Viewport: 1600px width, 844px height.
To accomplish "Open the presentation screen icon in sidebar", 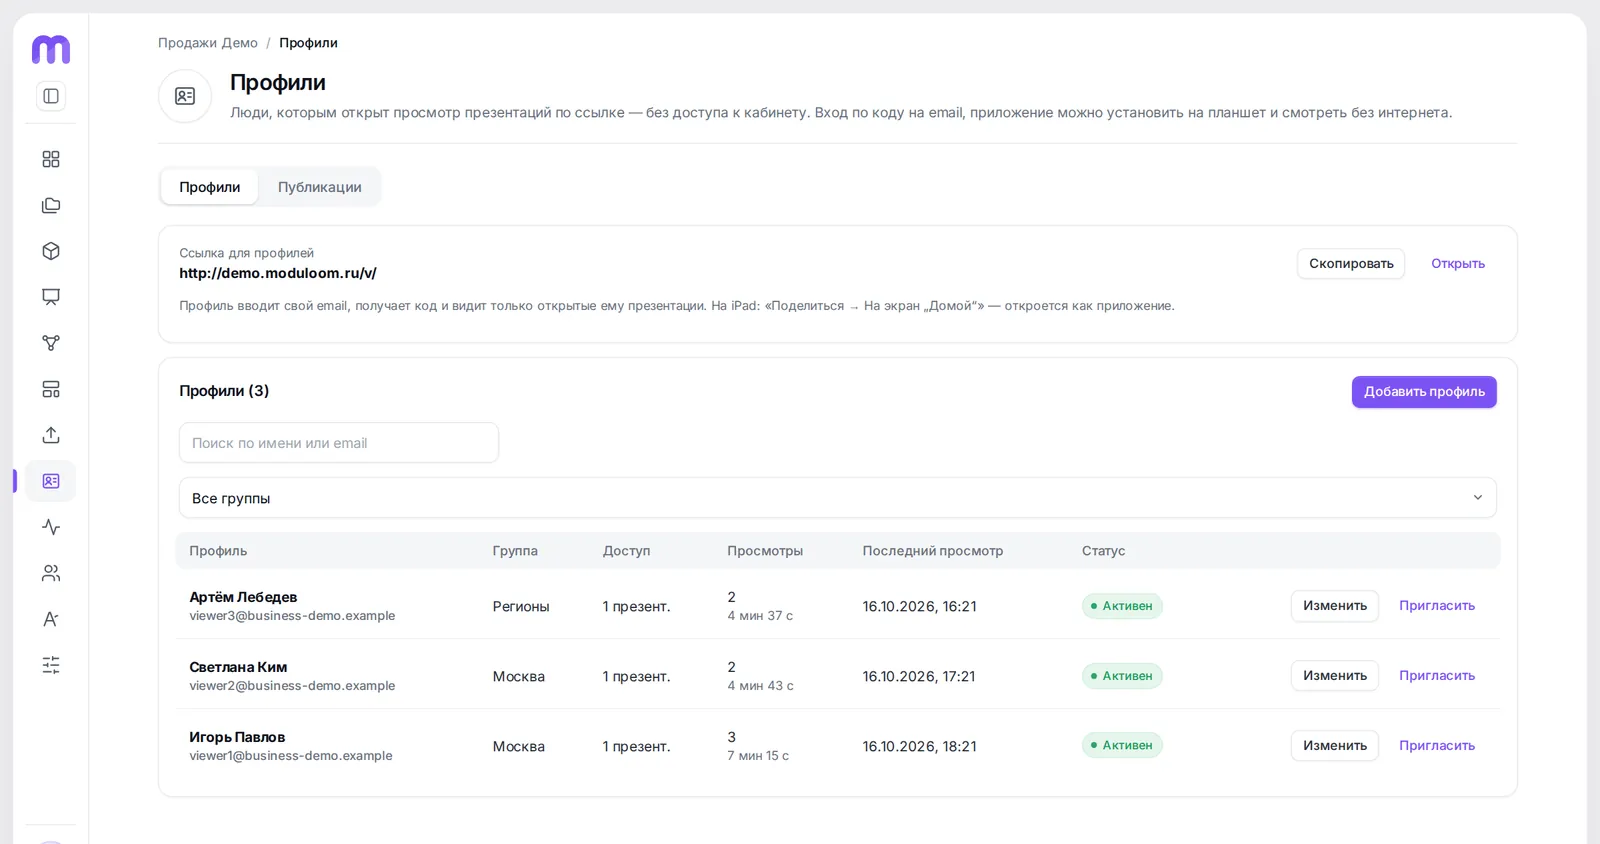I will pyautogui.click(x=51, y=297).
